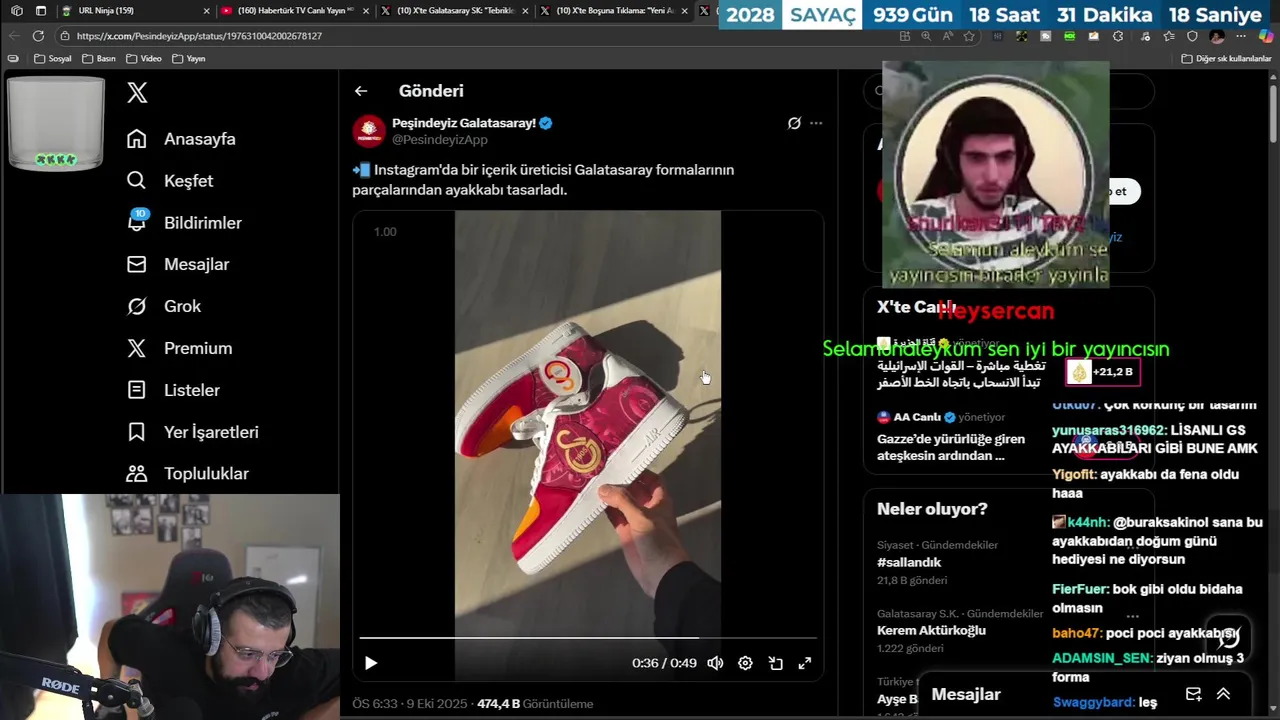Open the favorites list icon
The height and width of the screenshot is (720, 1280).
coord(1168,36)
